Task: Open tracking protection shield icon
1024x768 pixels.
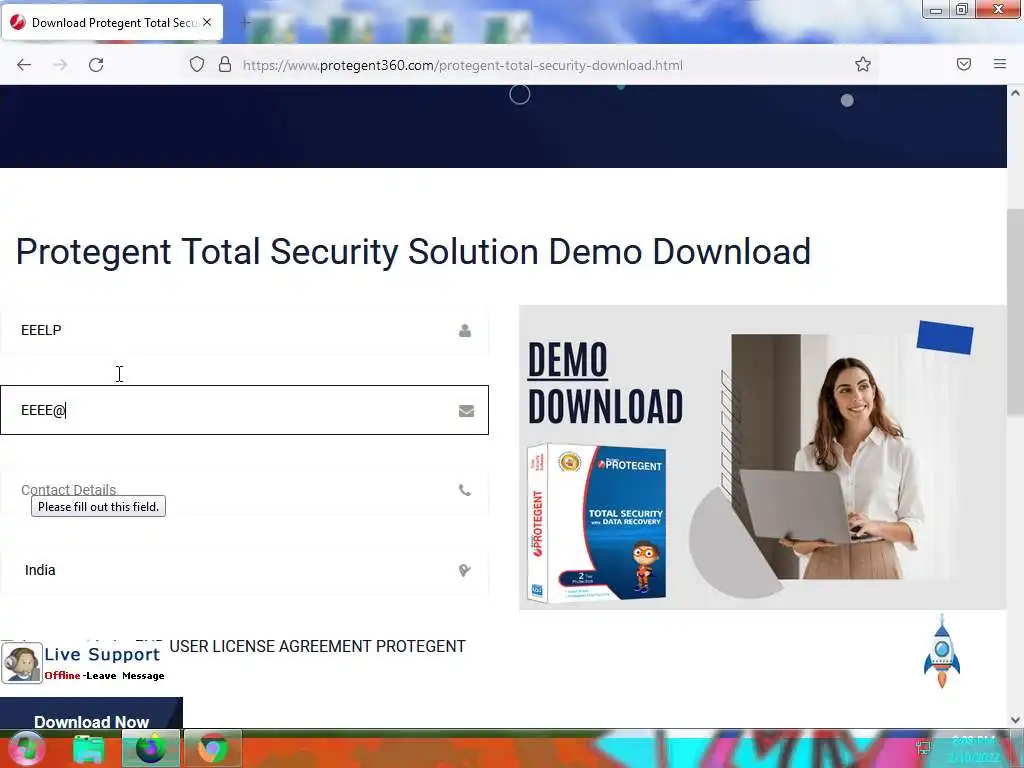Action: tap(197, 65)
